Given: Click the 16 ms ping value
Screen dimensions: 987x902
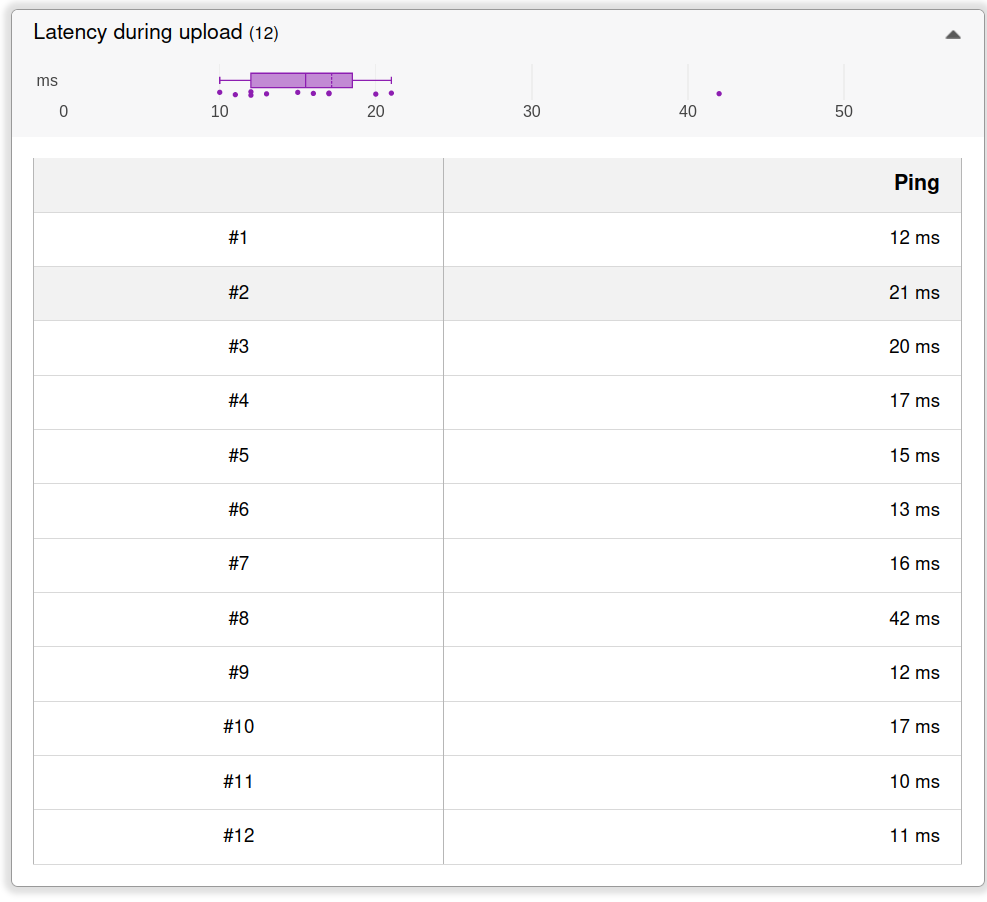Looking at the screenshot, I should (x=914, y=564).
